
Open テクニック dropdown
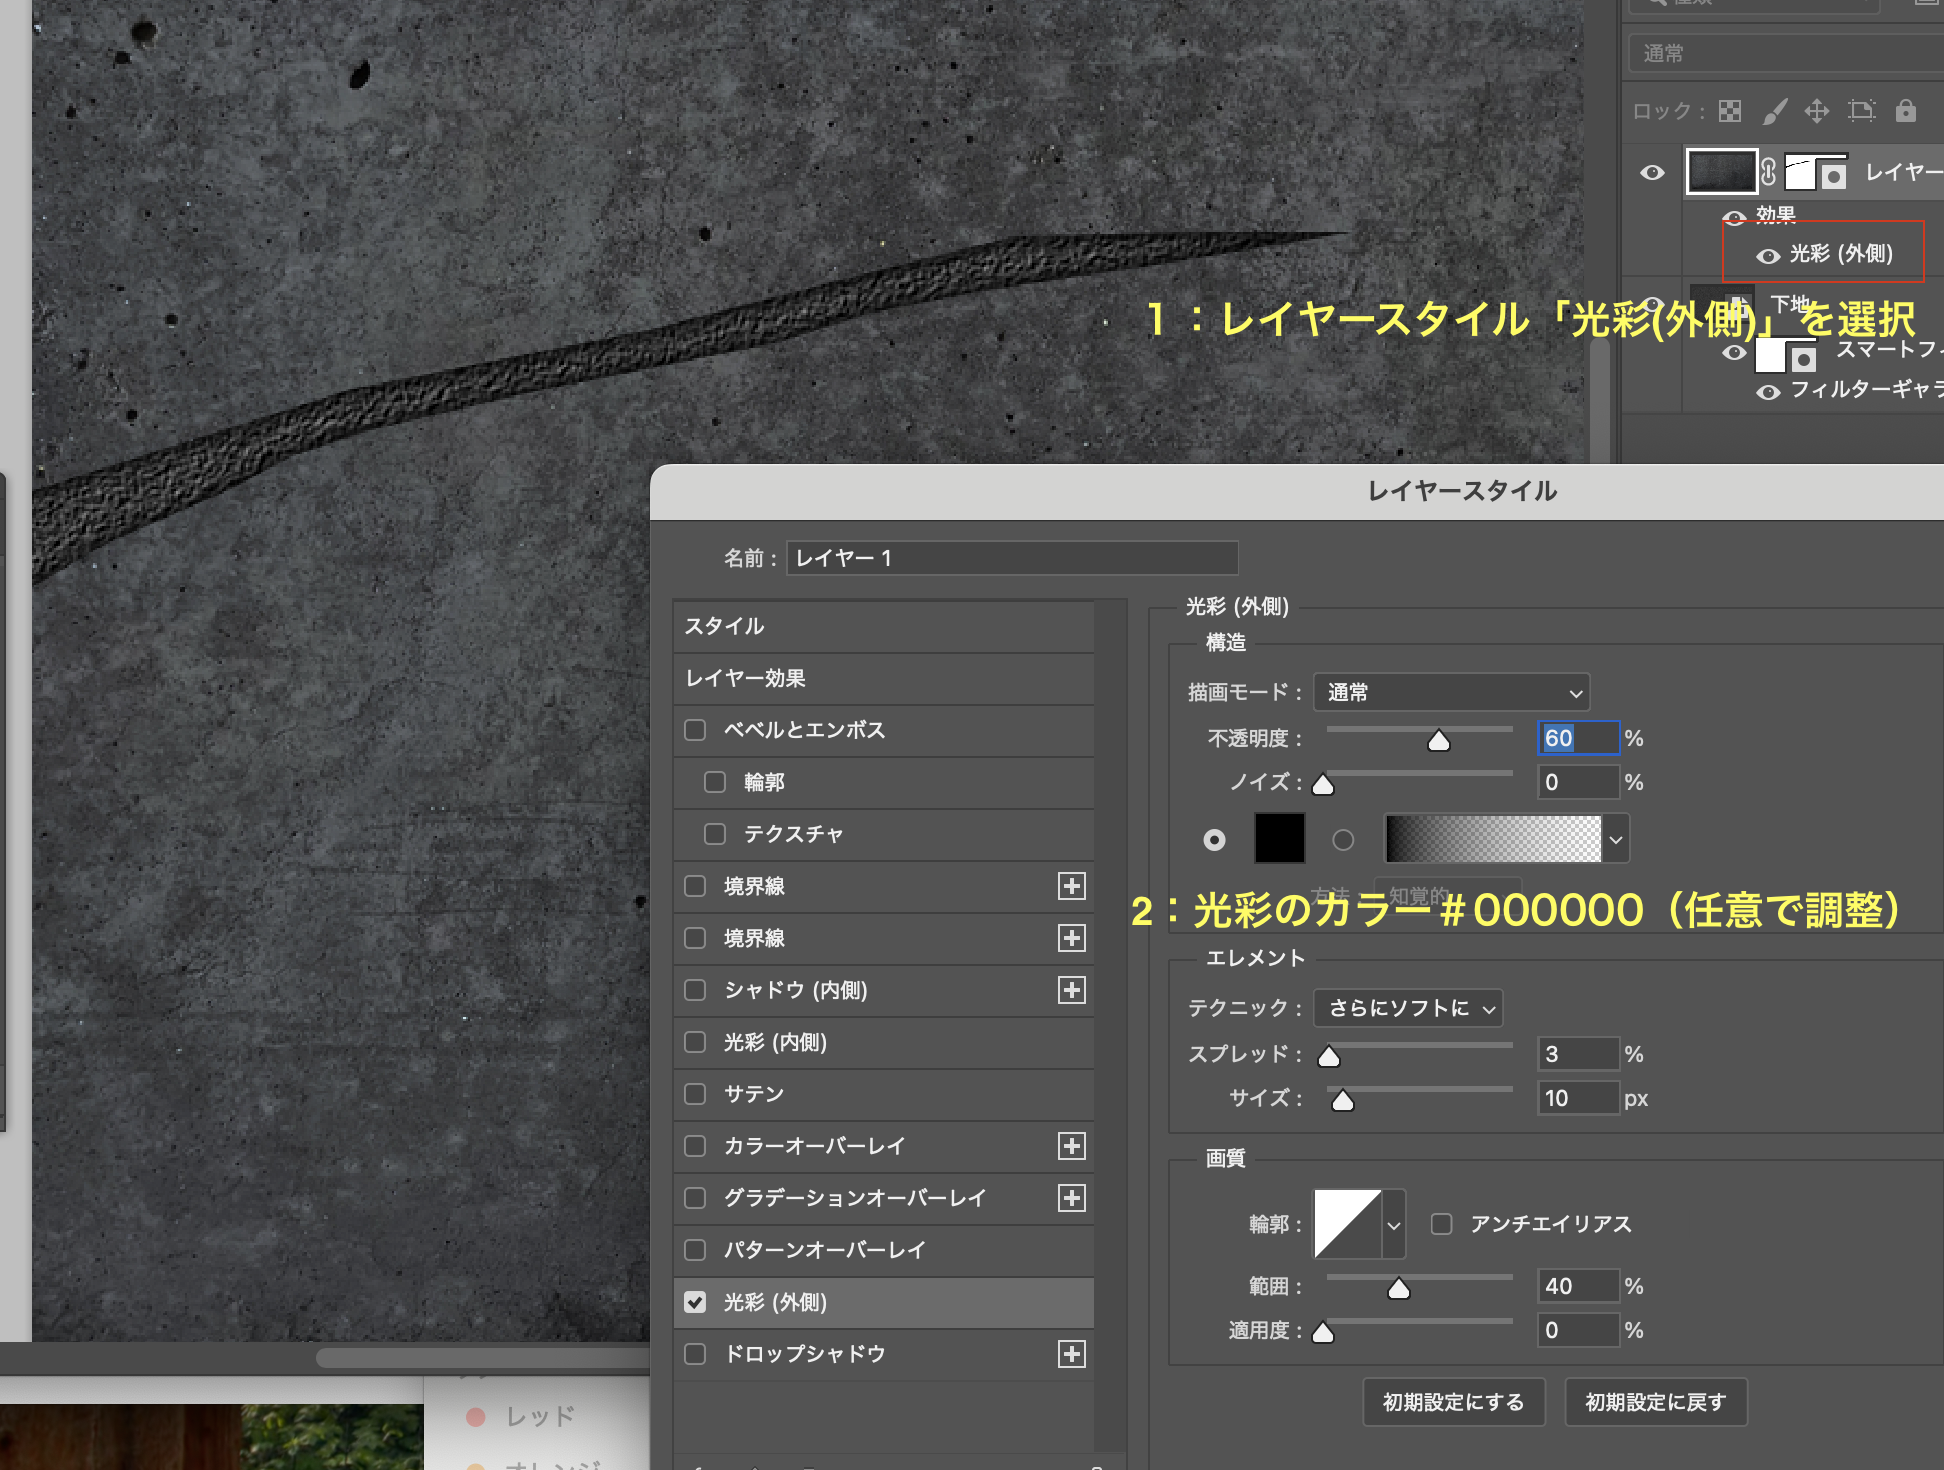[x=1407, y=1008]
